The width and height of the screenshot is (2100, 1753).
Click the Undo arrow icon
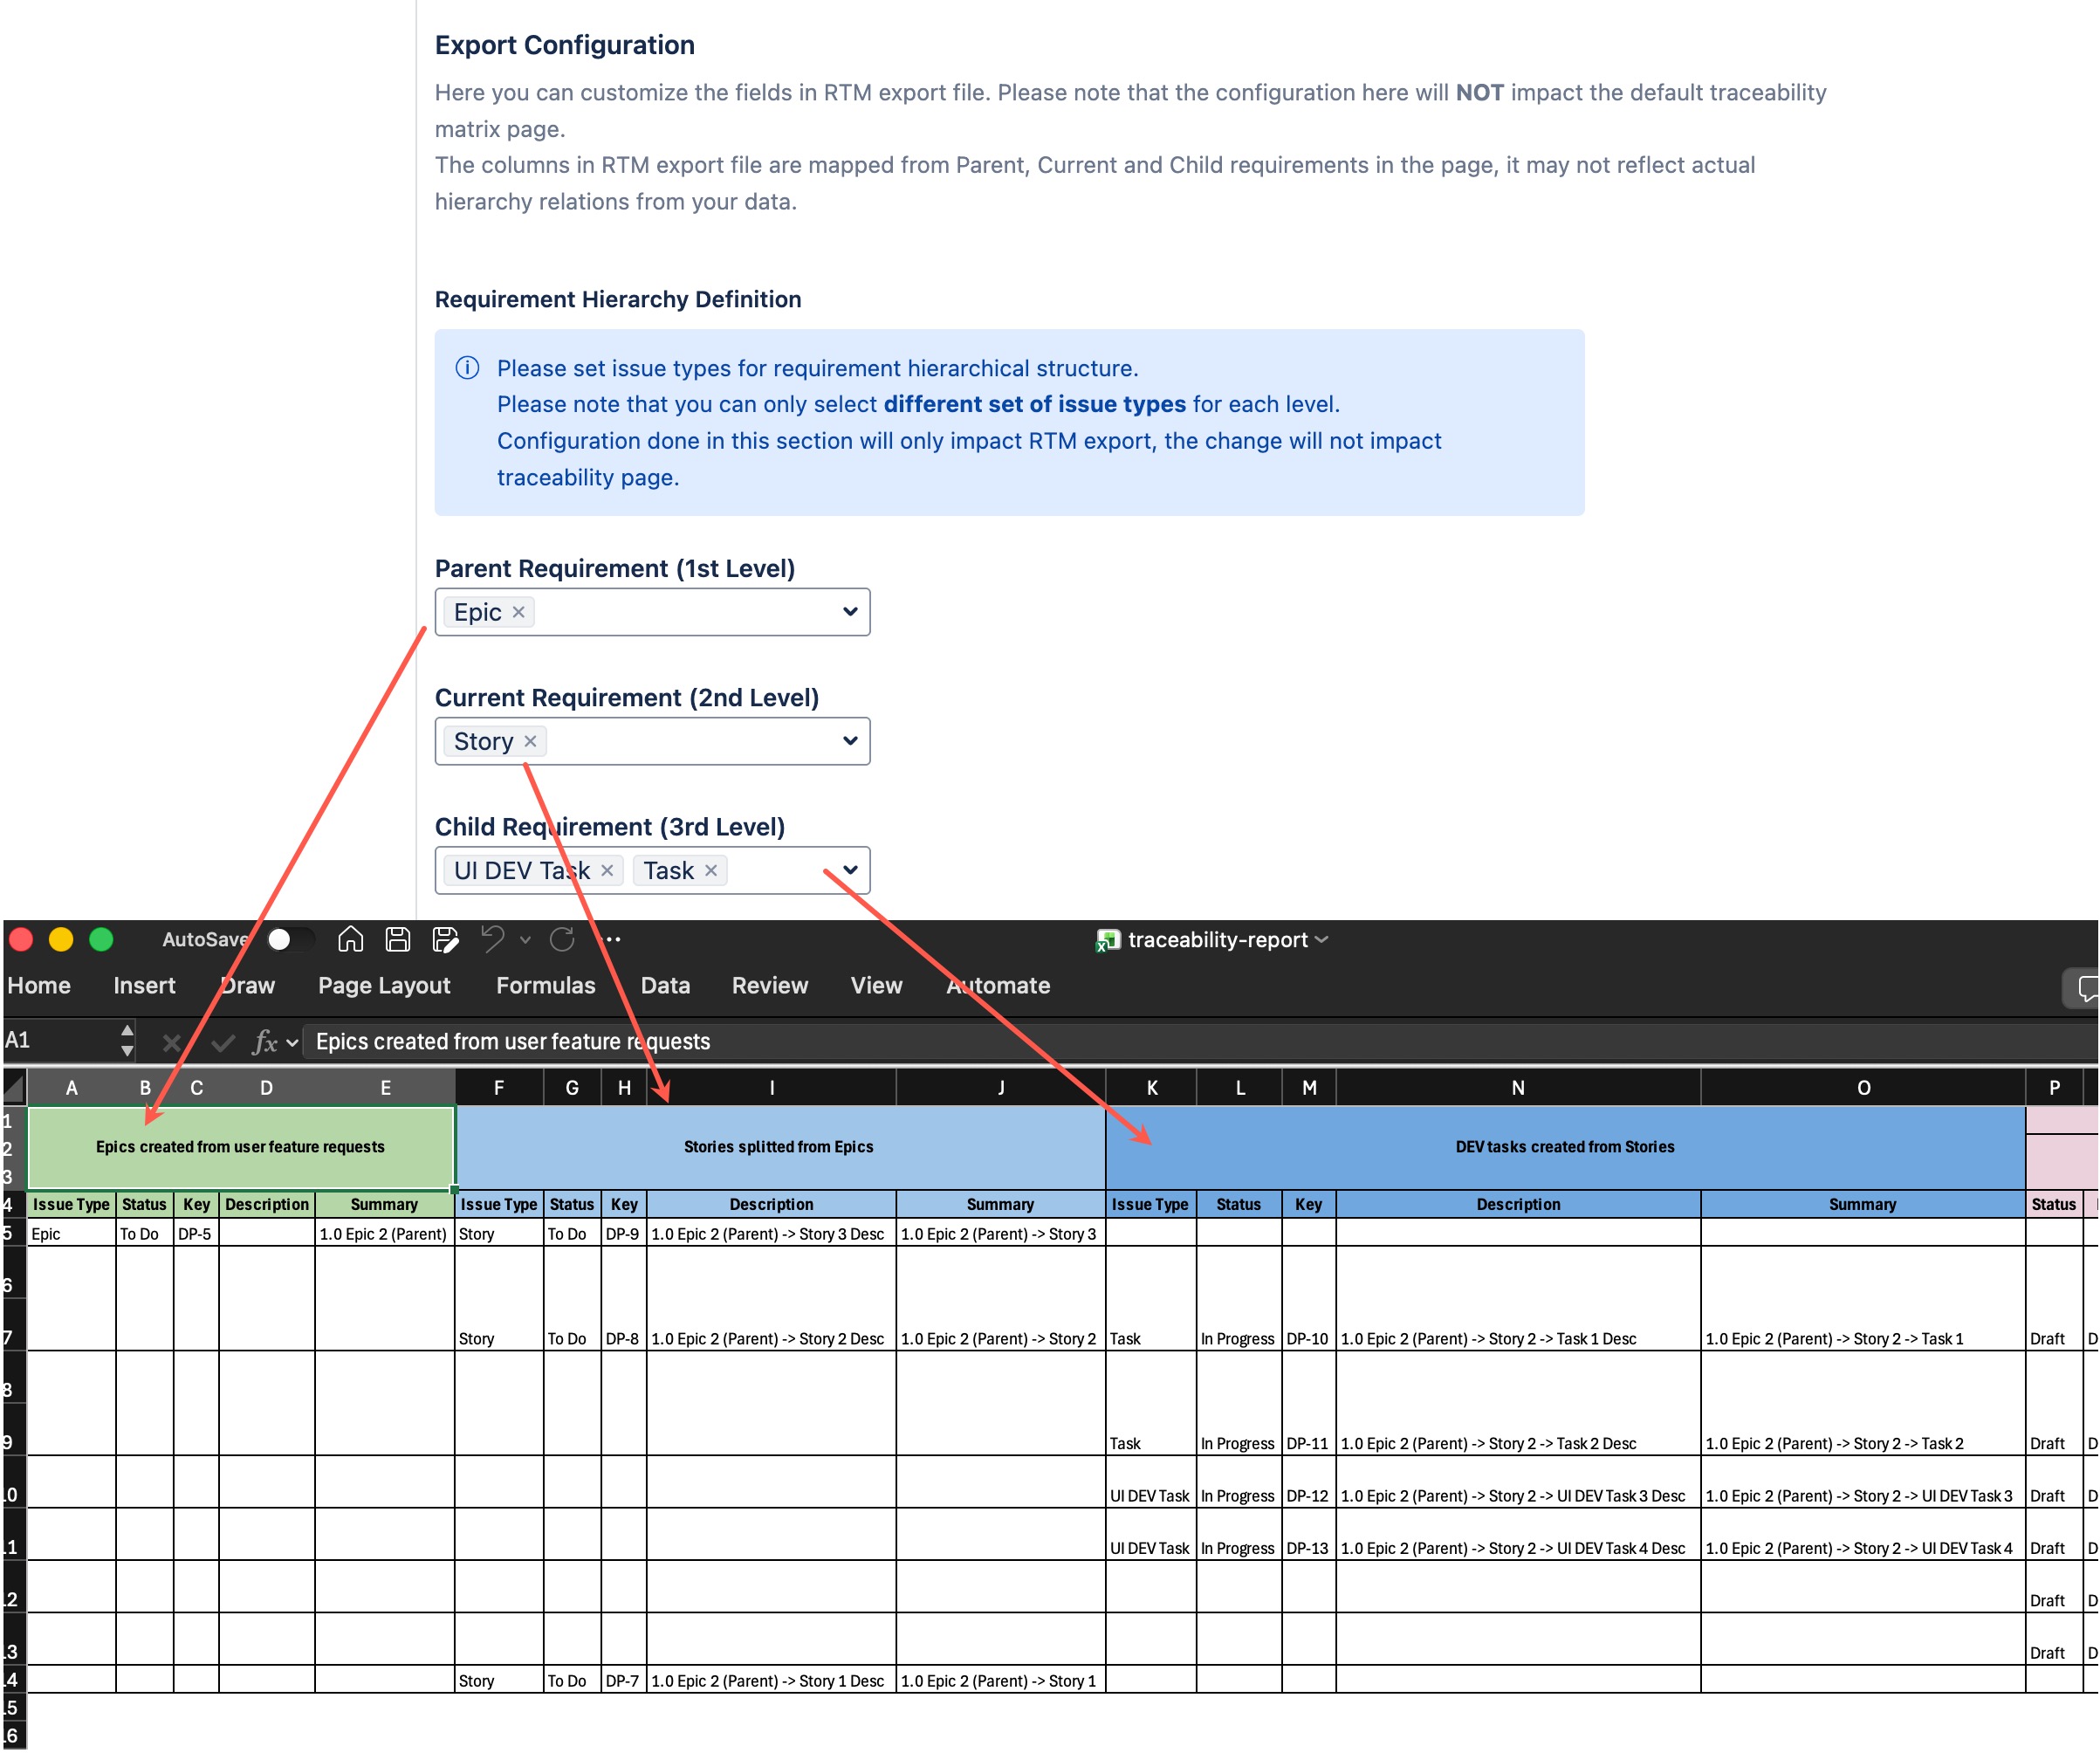(x=493, y=939)
